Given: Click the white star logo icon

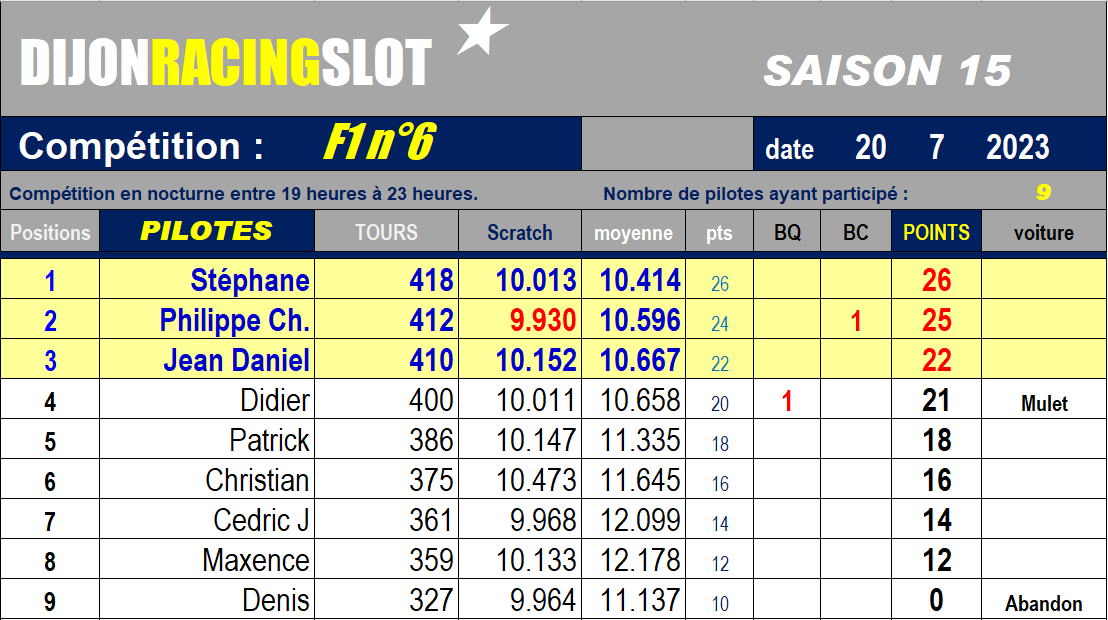Looking at the screenshot, I should point(483,32).
